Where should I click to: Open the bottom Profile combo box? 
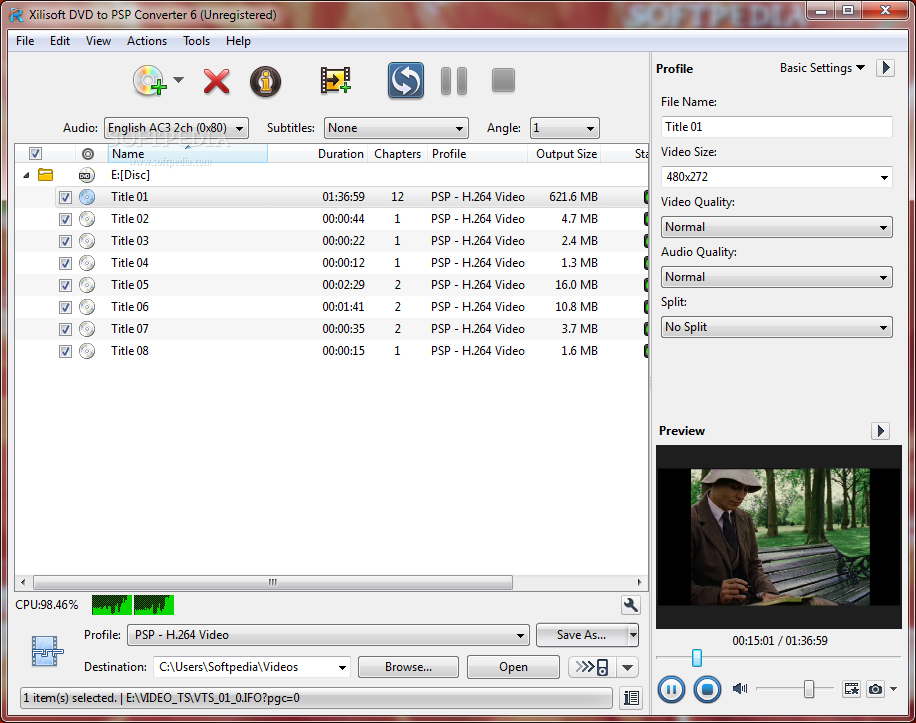[328, 635]
